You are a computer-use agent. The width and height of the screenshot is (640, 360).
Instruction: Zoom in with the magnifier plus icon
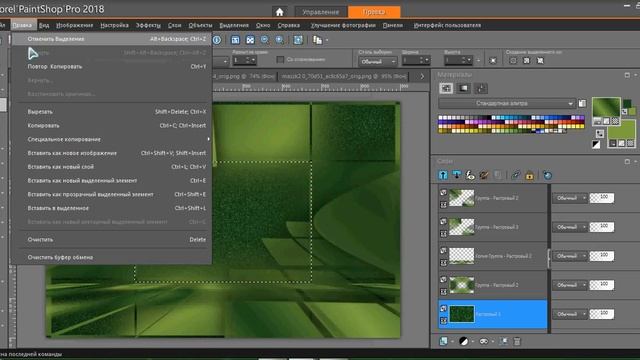(280, 40)
